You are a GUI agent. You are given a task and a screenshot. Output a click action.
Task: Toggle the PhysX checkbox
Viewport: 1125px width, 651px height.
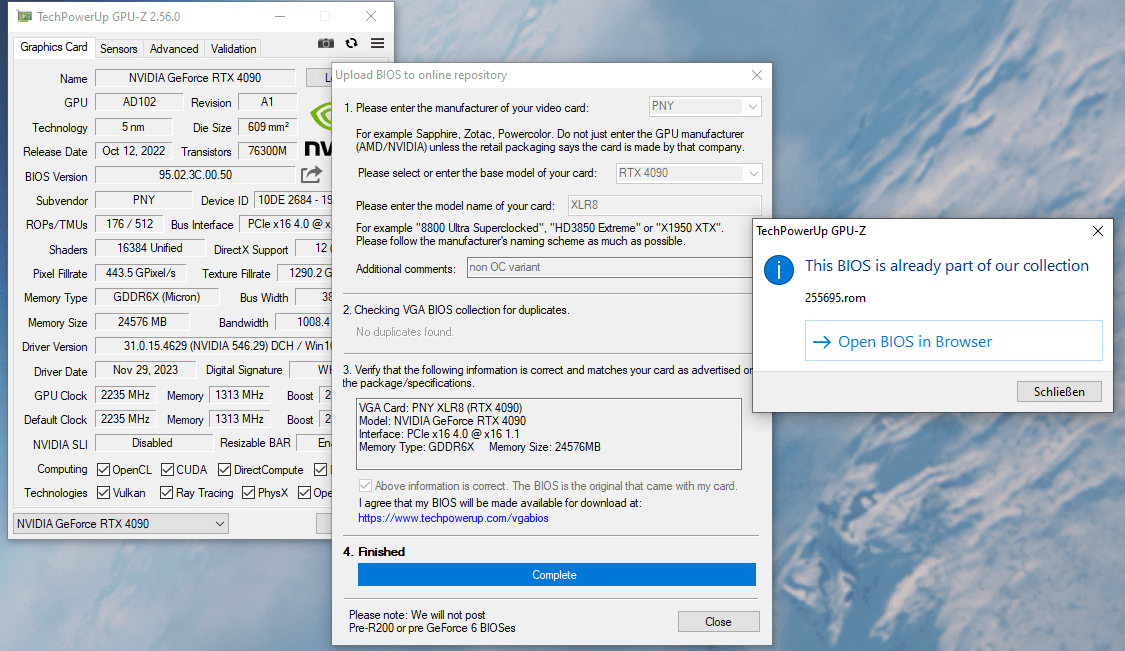coord(248,492)
